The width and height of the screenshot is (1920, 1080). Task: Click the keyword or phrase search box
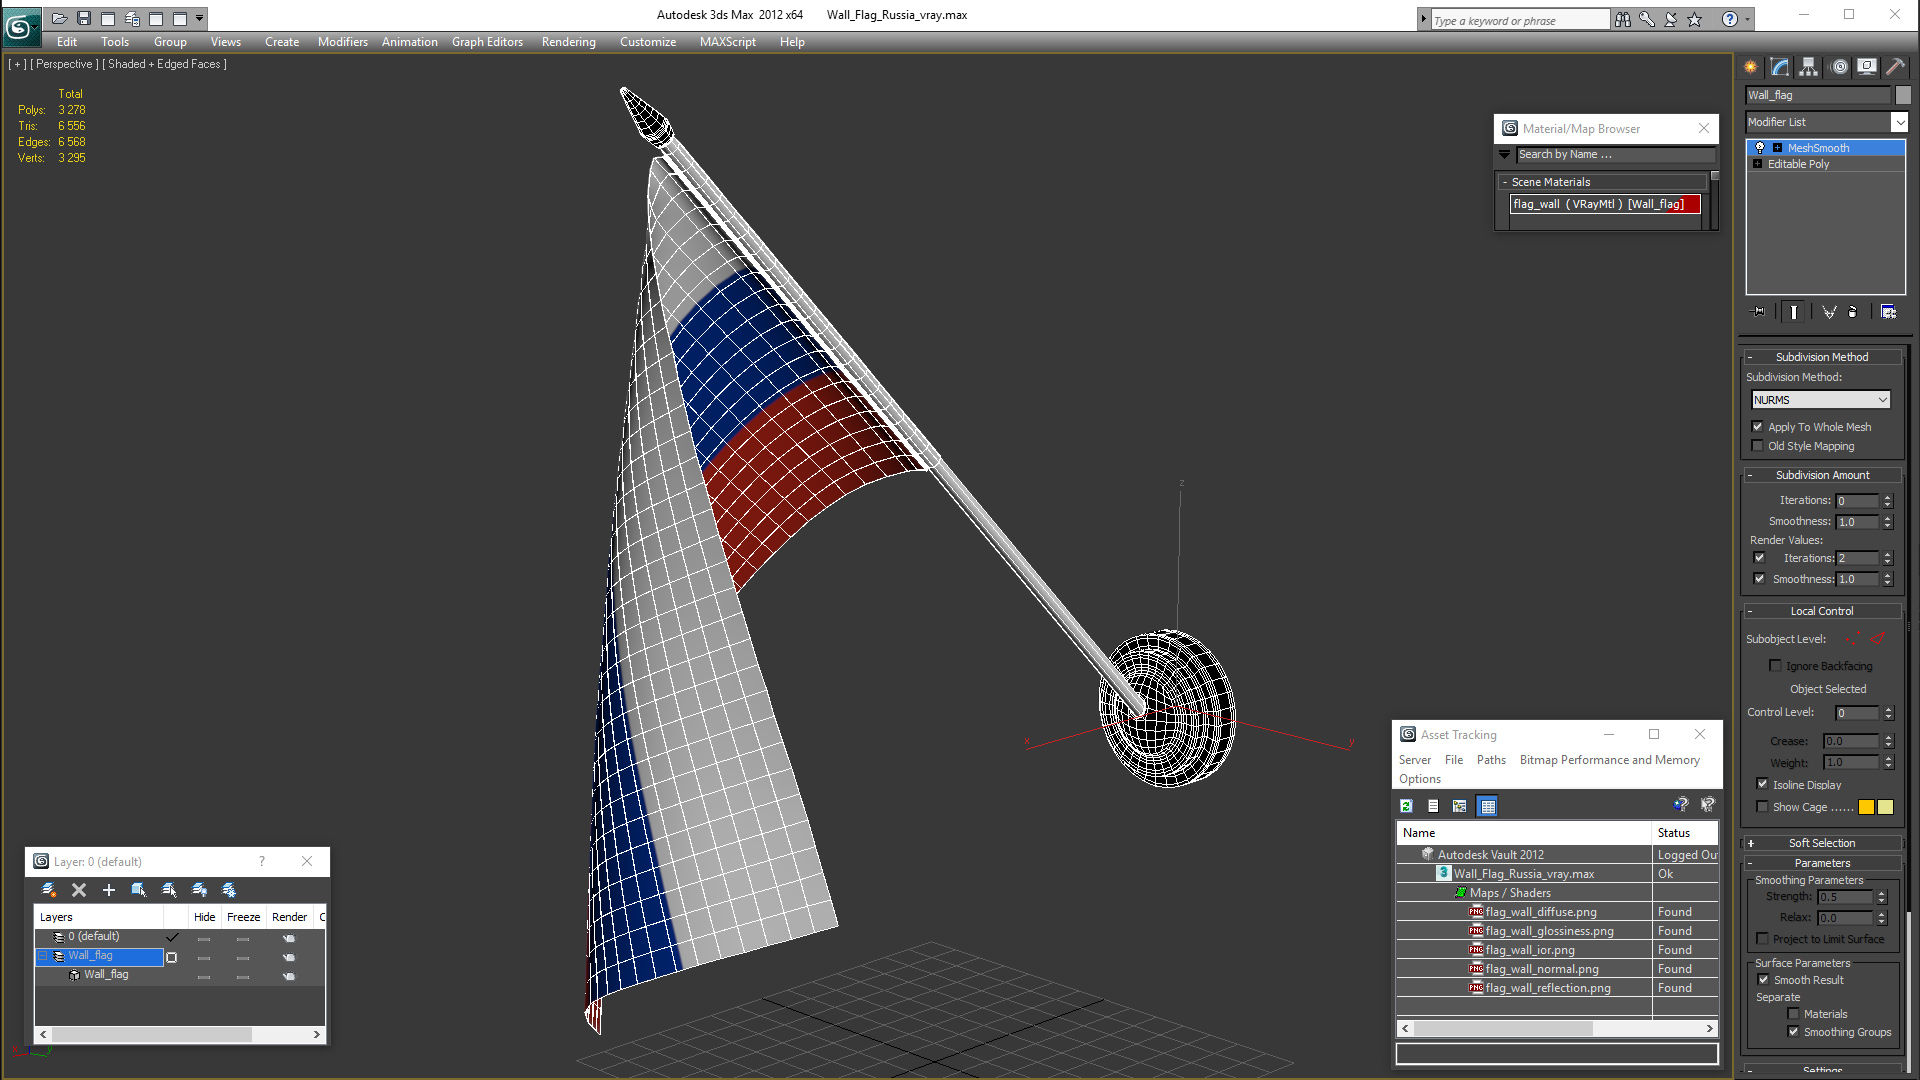click(x=1520, y=20)
